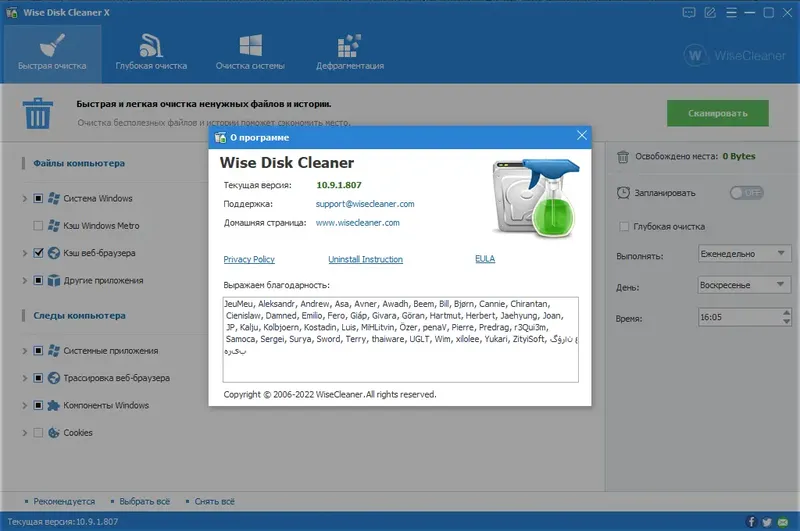The height and width of the screenshot is (531, 800).
Task: Click the blue trash bin icon
Action: 37,113
